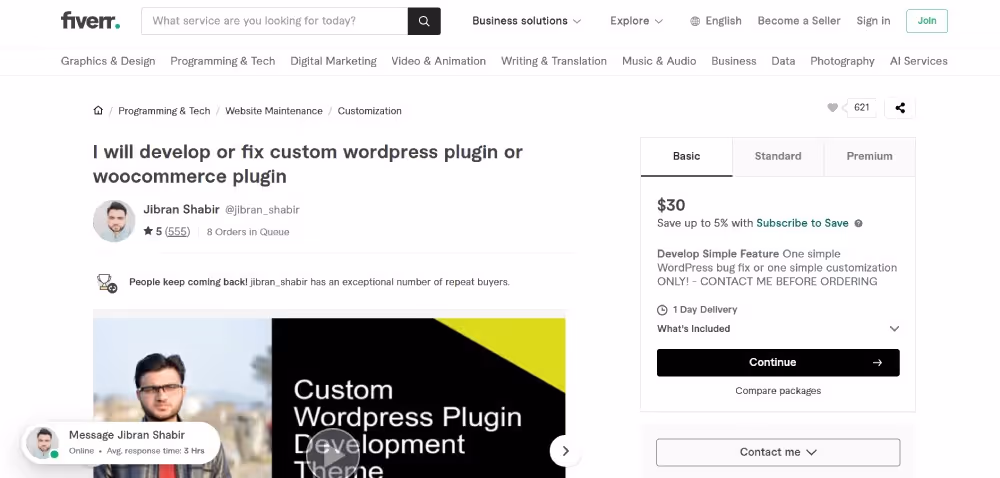Screen dimensions: 1000x478
Task: Click the Fiverr logo
Action: tap(91, 20)
